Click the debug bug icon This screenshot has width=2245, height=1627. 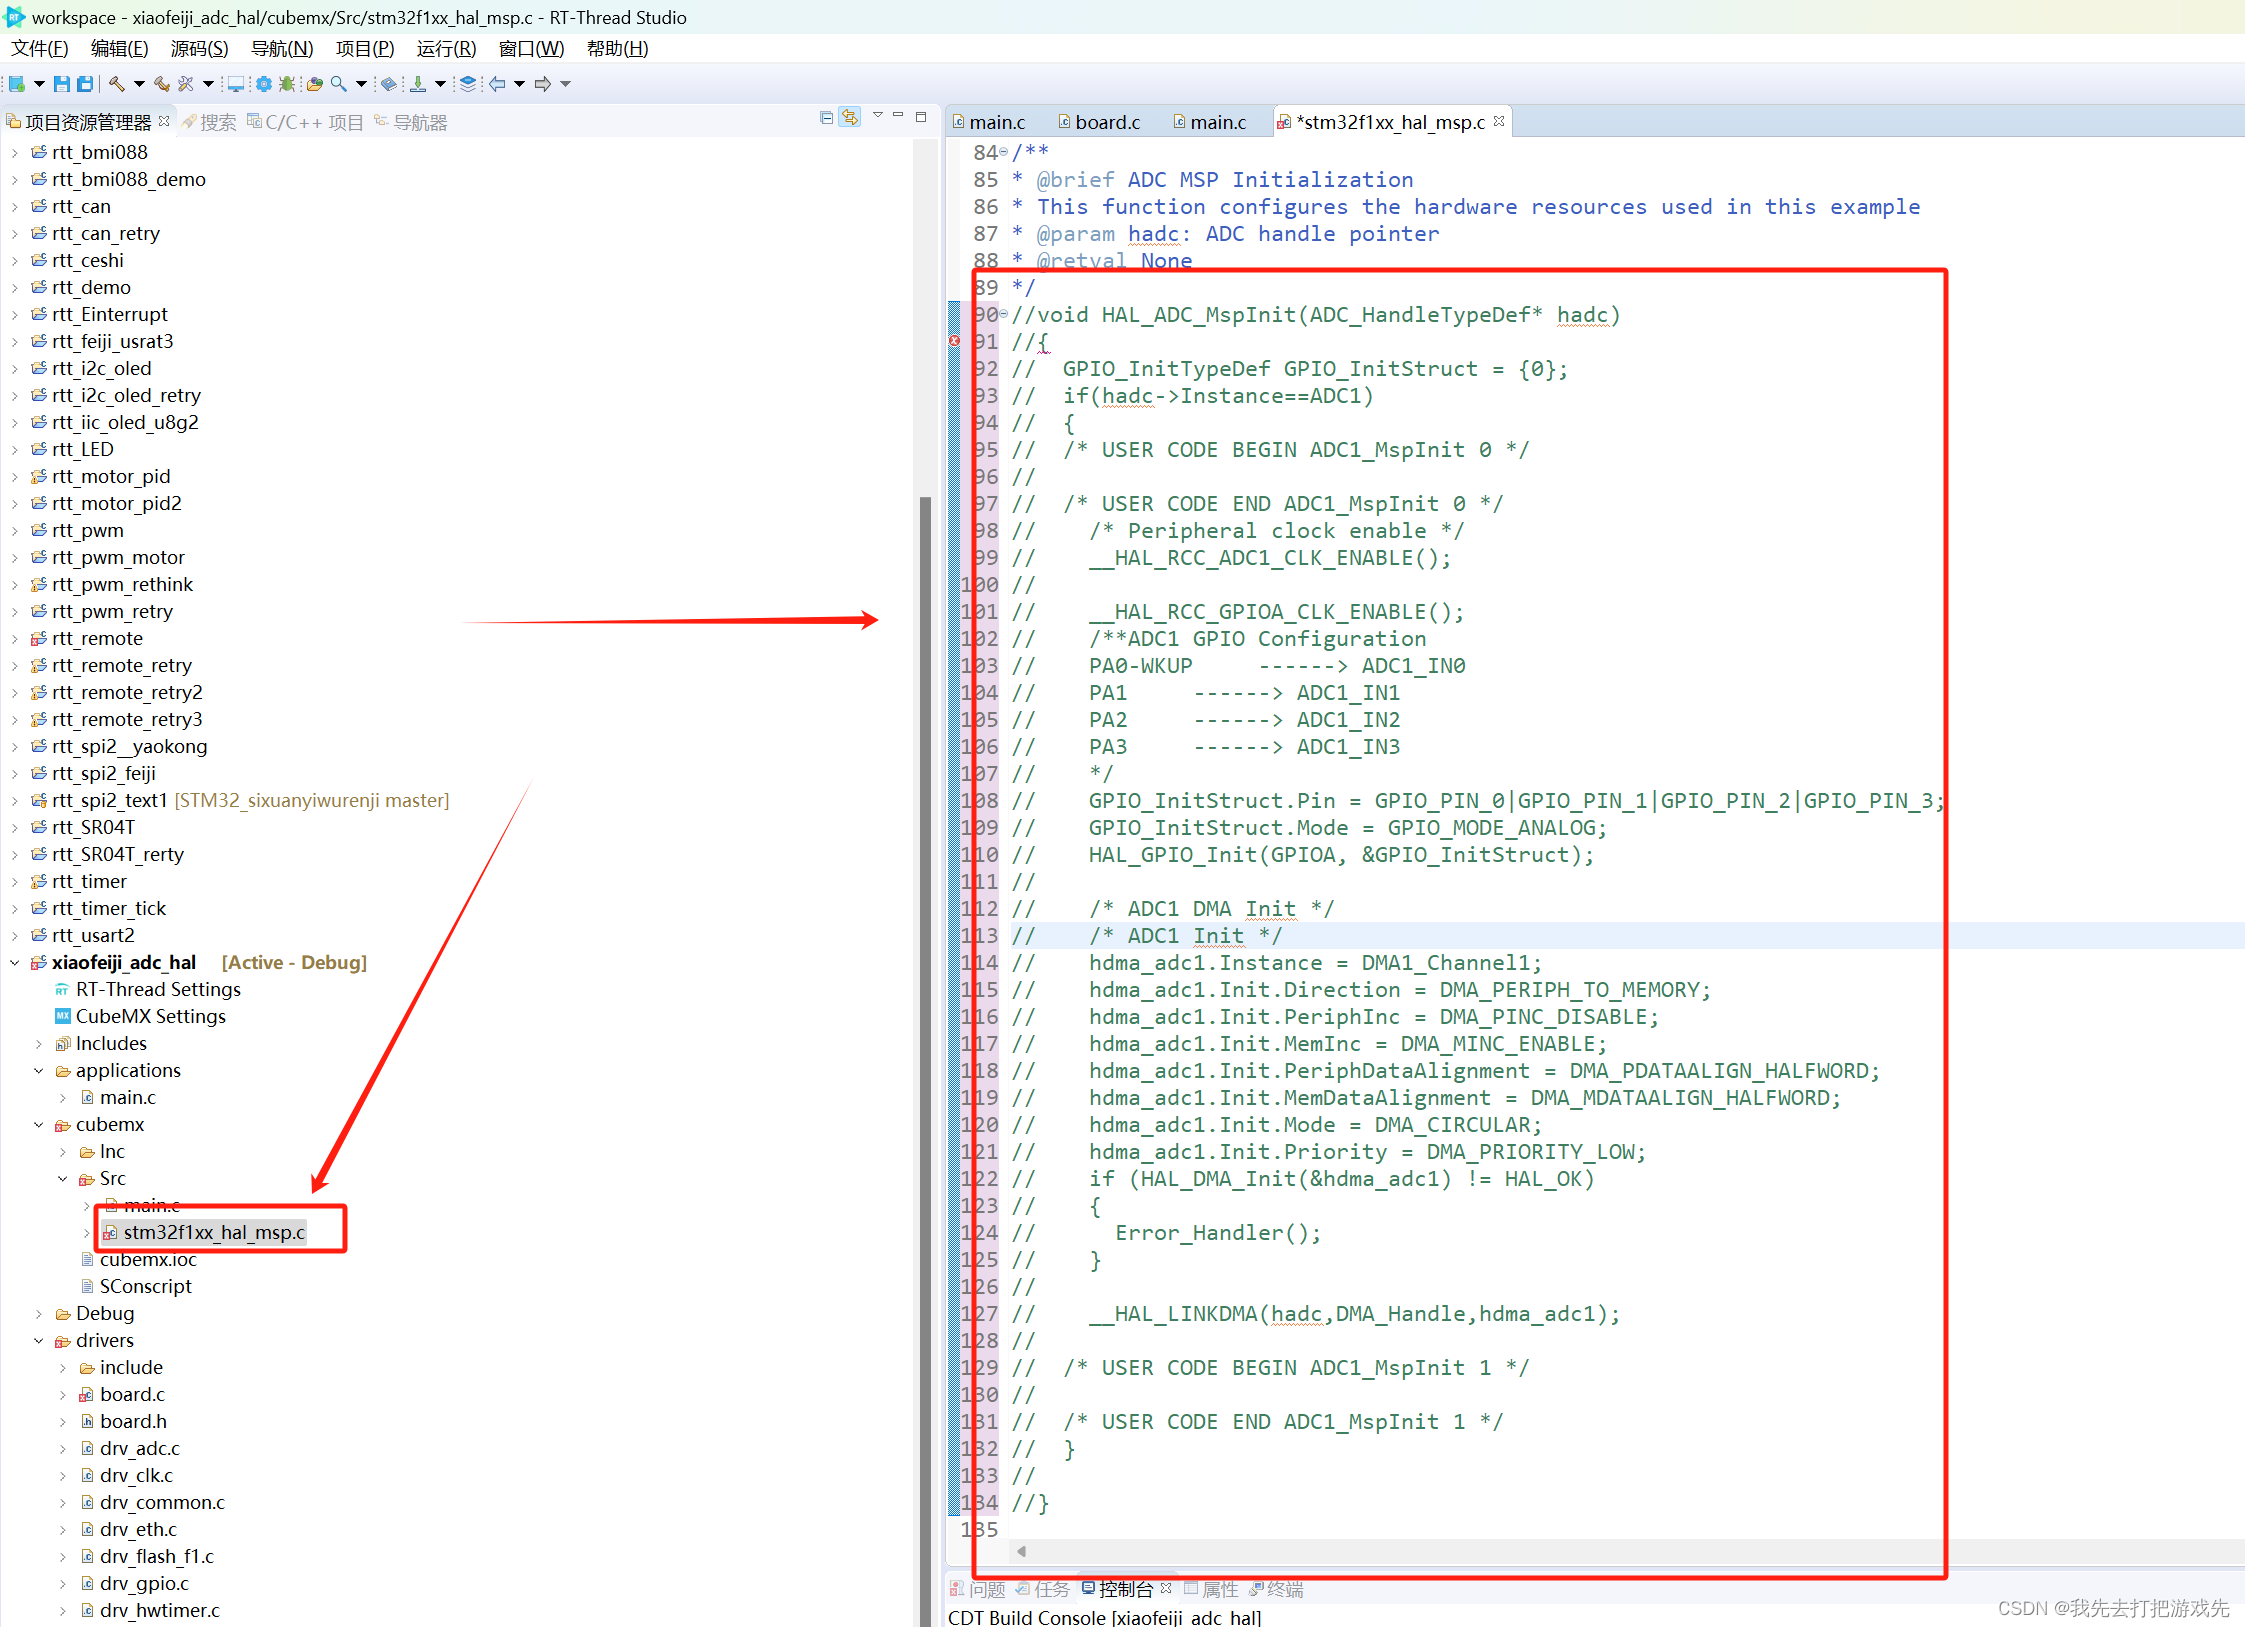click(287, 84)
